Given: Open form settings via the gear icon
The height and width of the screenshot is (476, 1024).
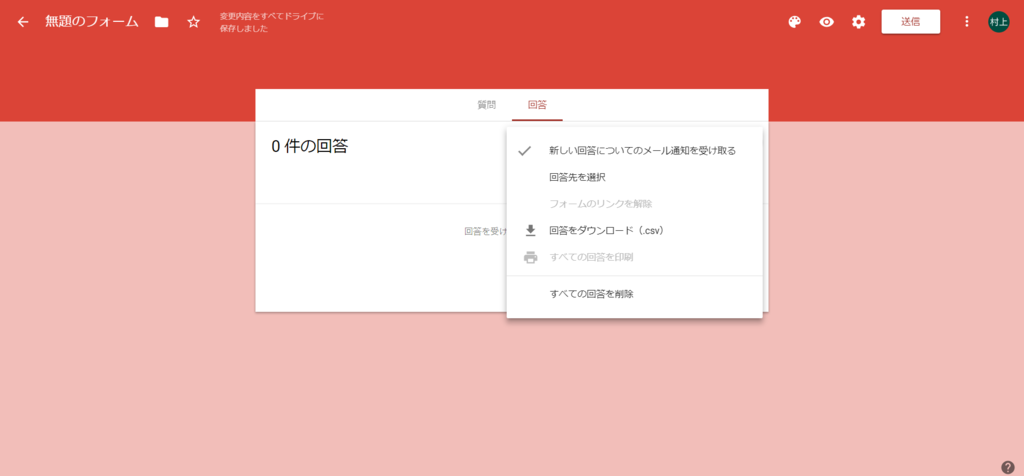Looking at the screenshot, I should (x=858, y=22).
